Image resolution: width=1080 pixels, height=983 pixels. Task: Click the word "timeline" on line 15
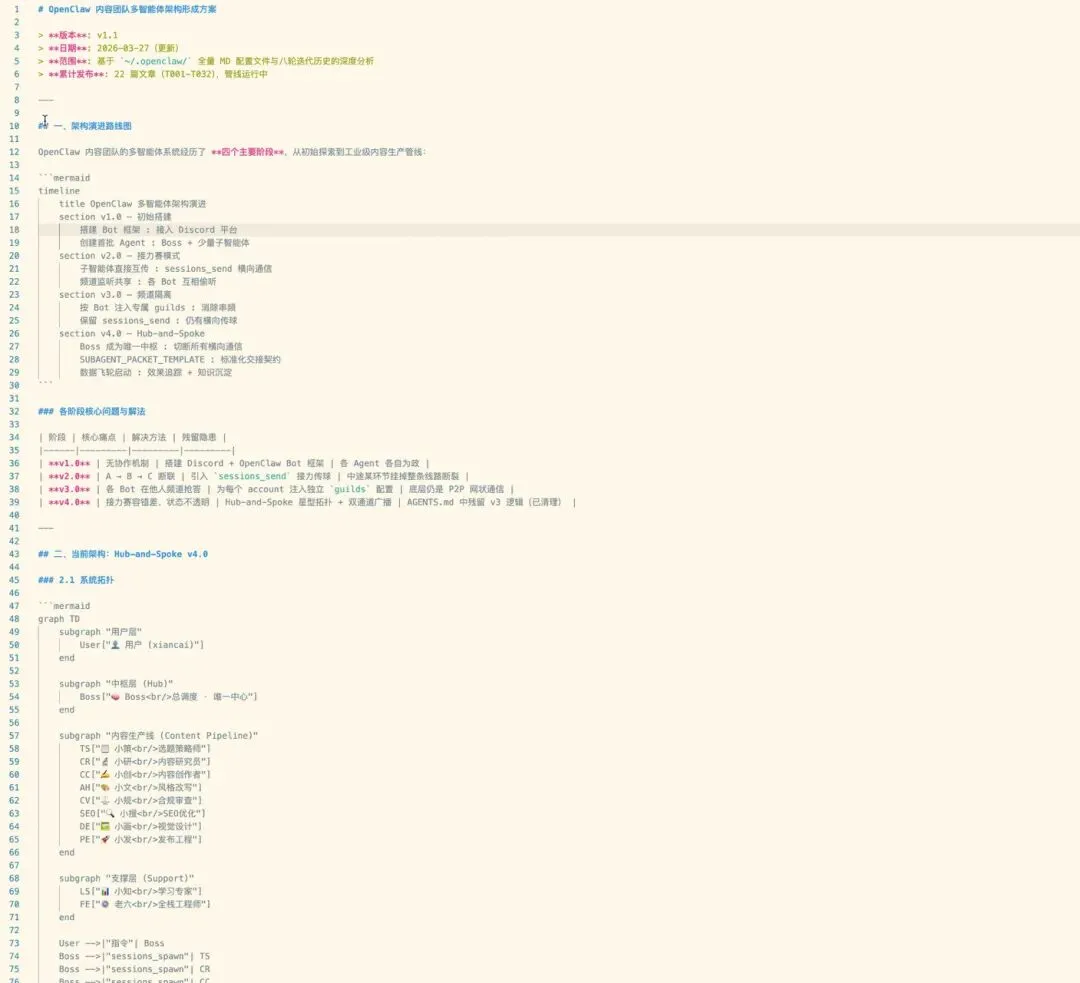(x=59, y=191)
